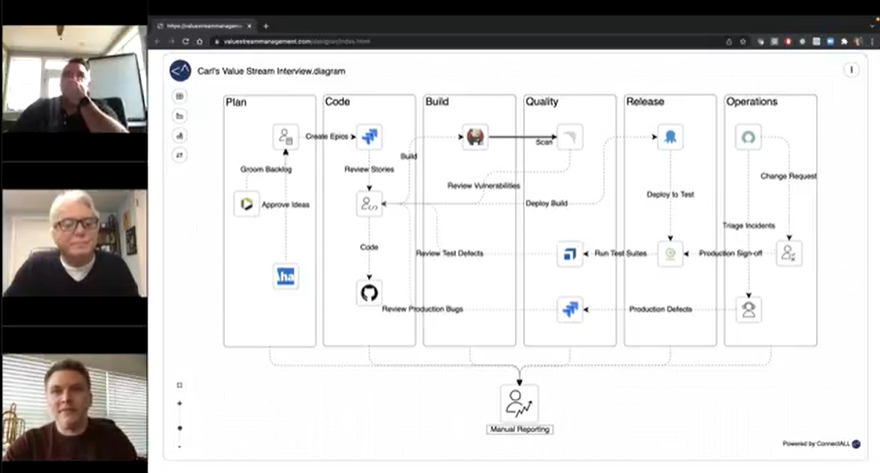Screen dimensions: 880x473
Task: Select the green test environment node in Release
Action: [x=670, y=254]
